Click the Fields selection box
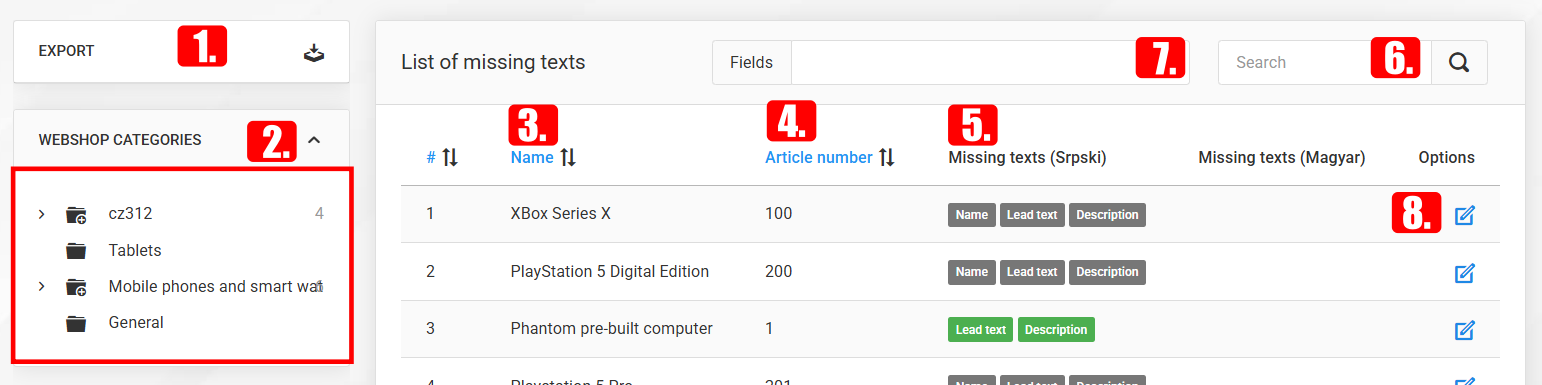Image resolution: width=1542 pixels, height=385 pixels. point(990,62)
